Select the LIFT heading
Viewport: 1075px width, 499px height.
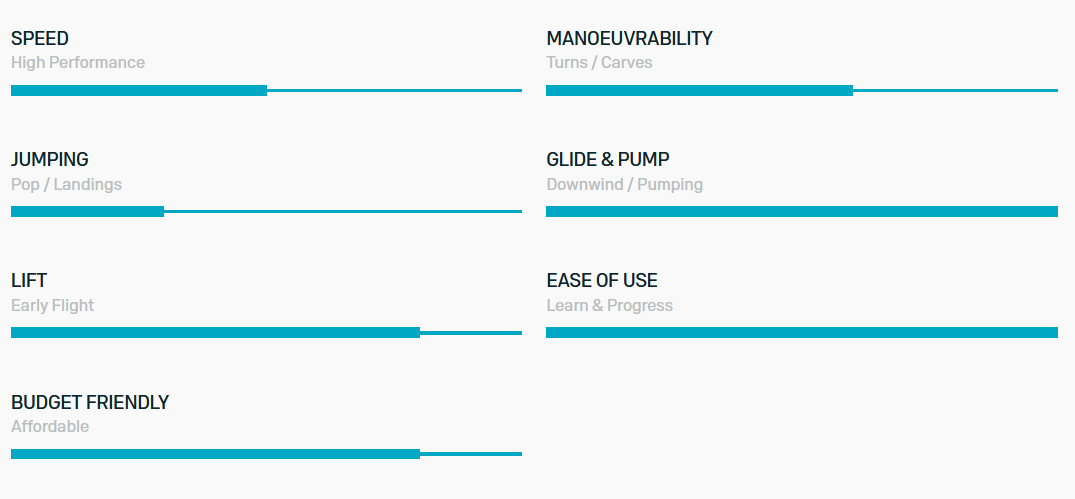(29, 280)
